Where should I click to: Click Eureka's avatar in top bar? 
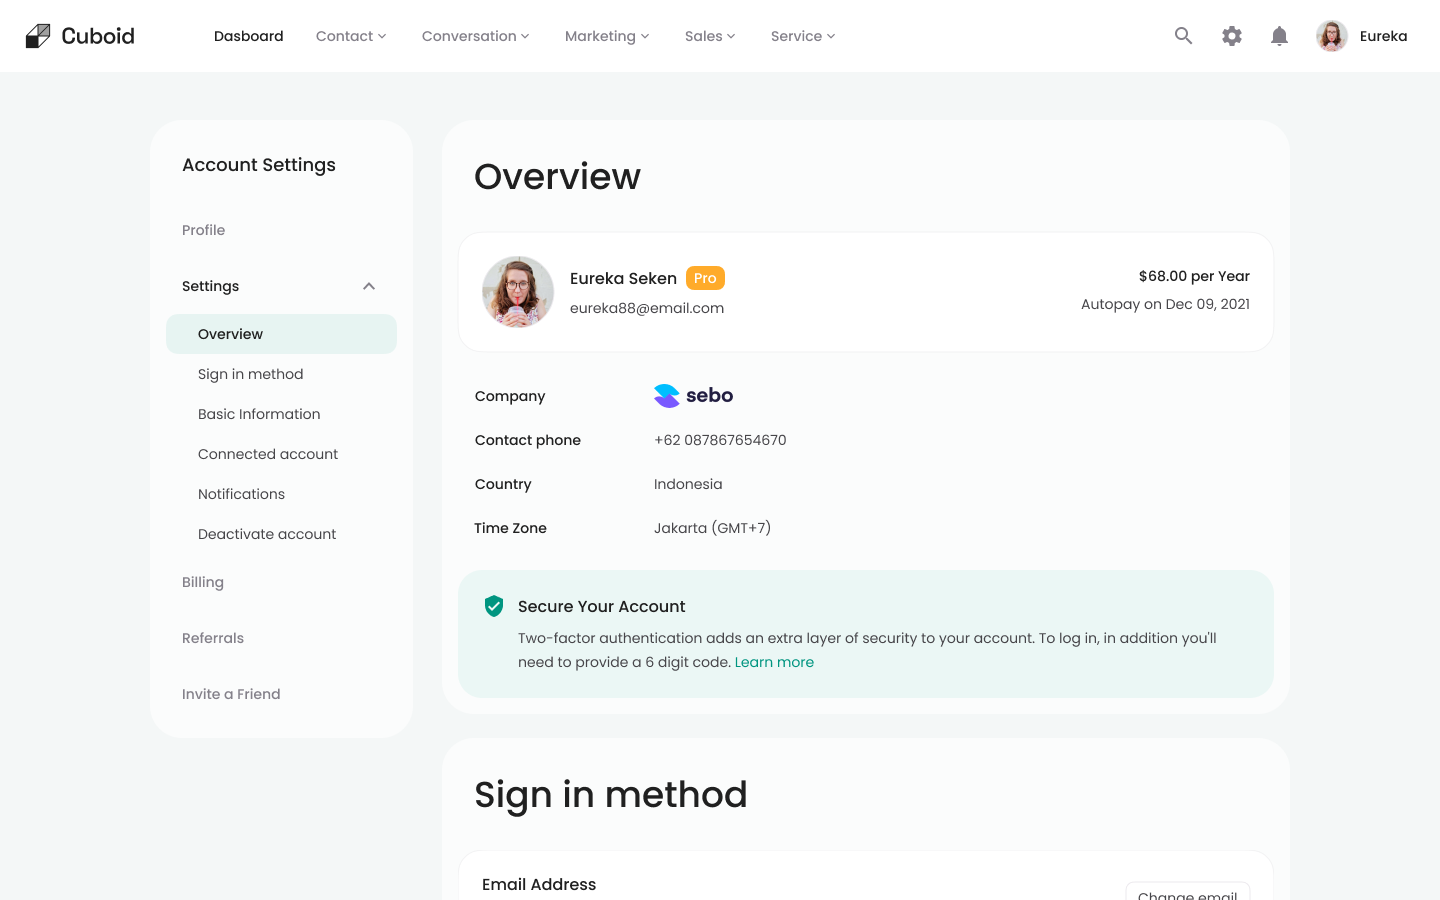click(x=1331, y=36)
